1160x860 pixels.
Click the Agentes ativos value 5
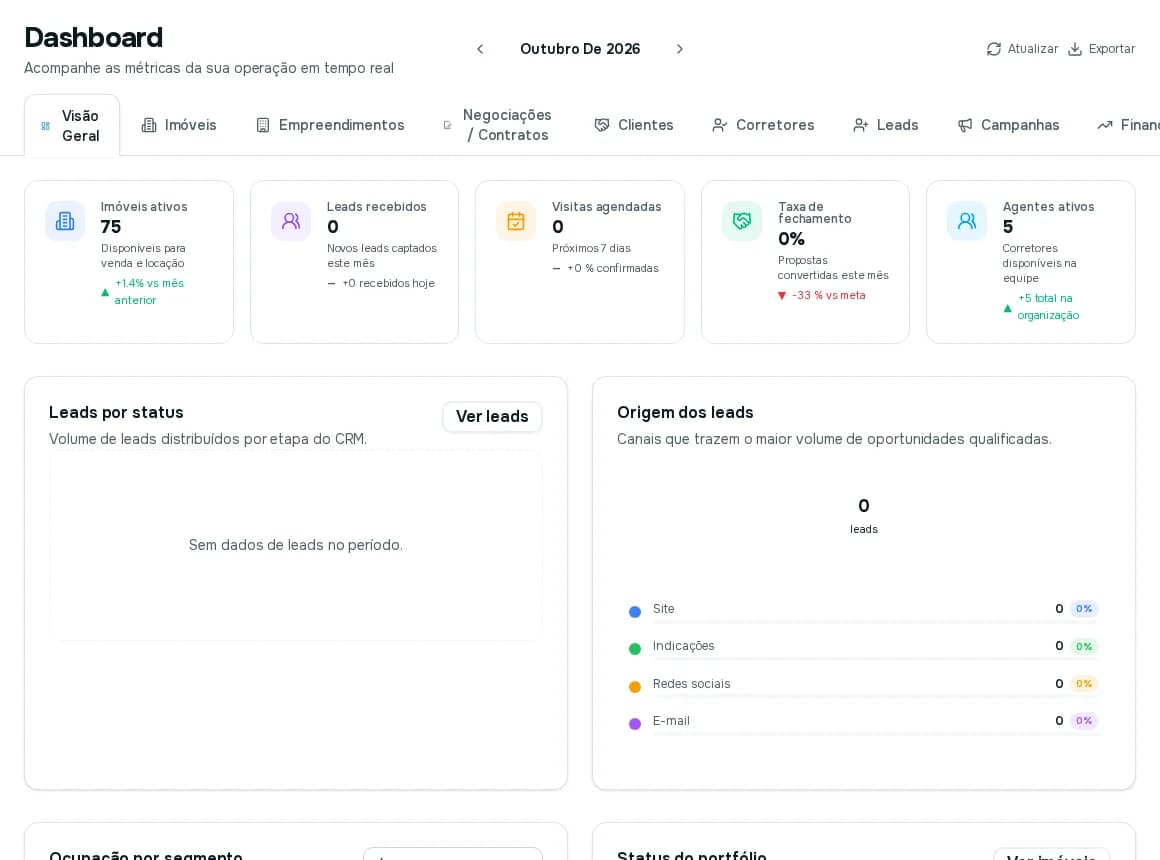point(1008,226)
